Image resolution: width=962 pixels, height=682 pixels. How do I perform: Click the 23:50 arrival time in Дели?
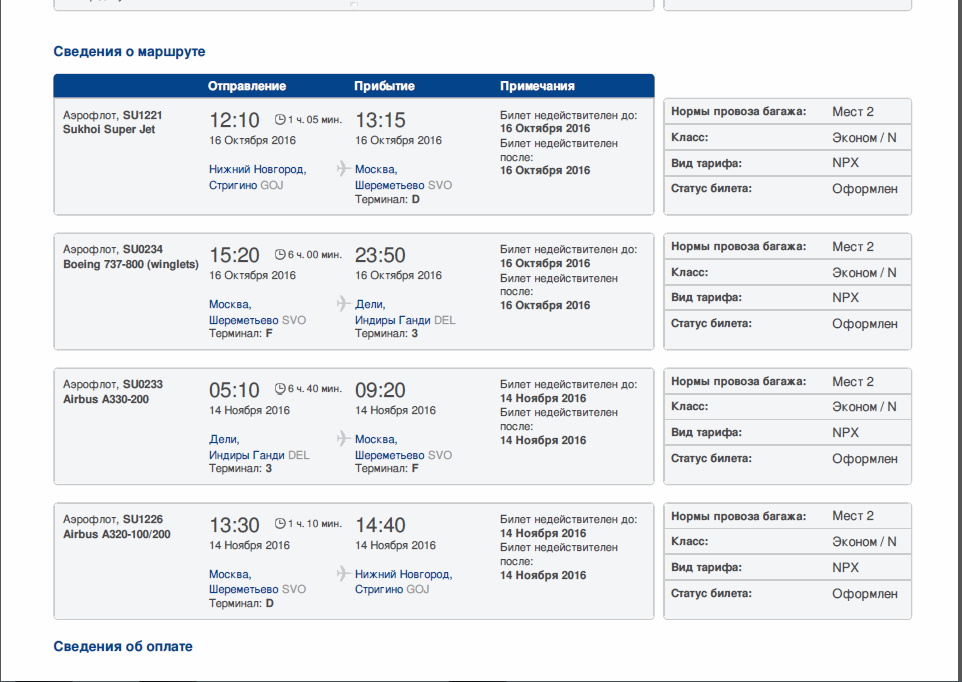coord(380,255)
